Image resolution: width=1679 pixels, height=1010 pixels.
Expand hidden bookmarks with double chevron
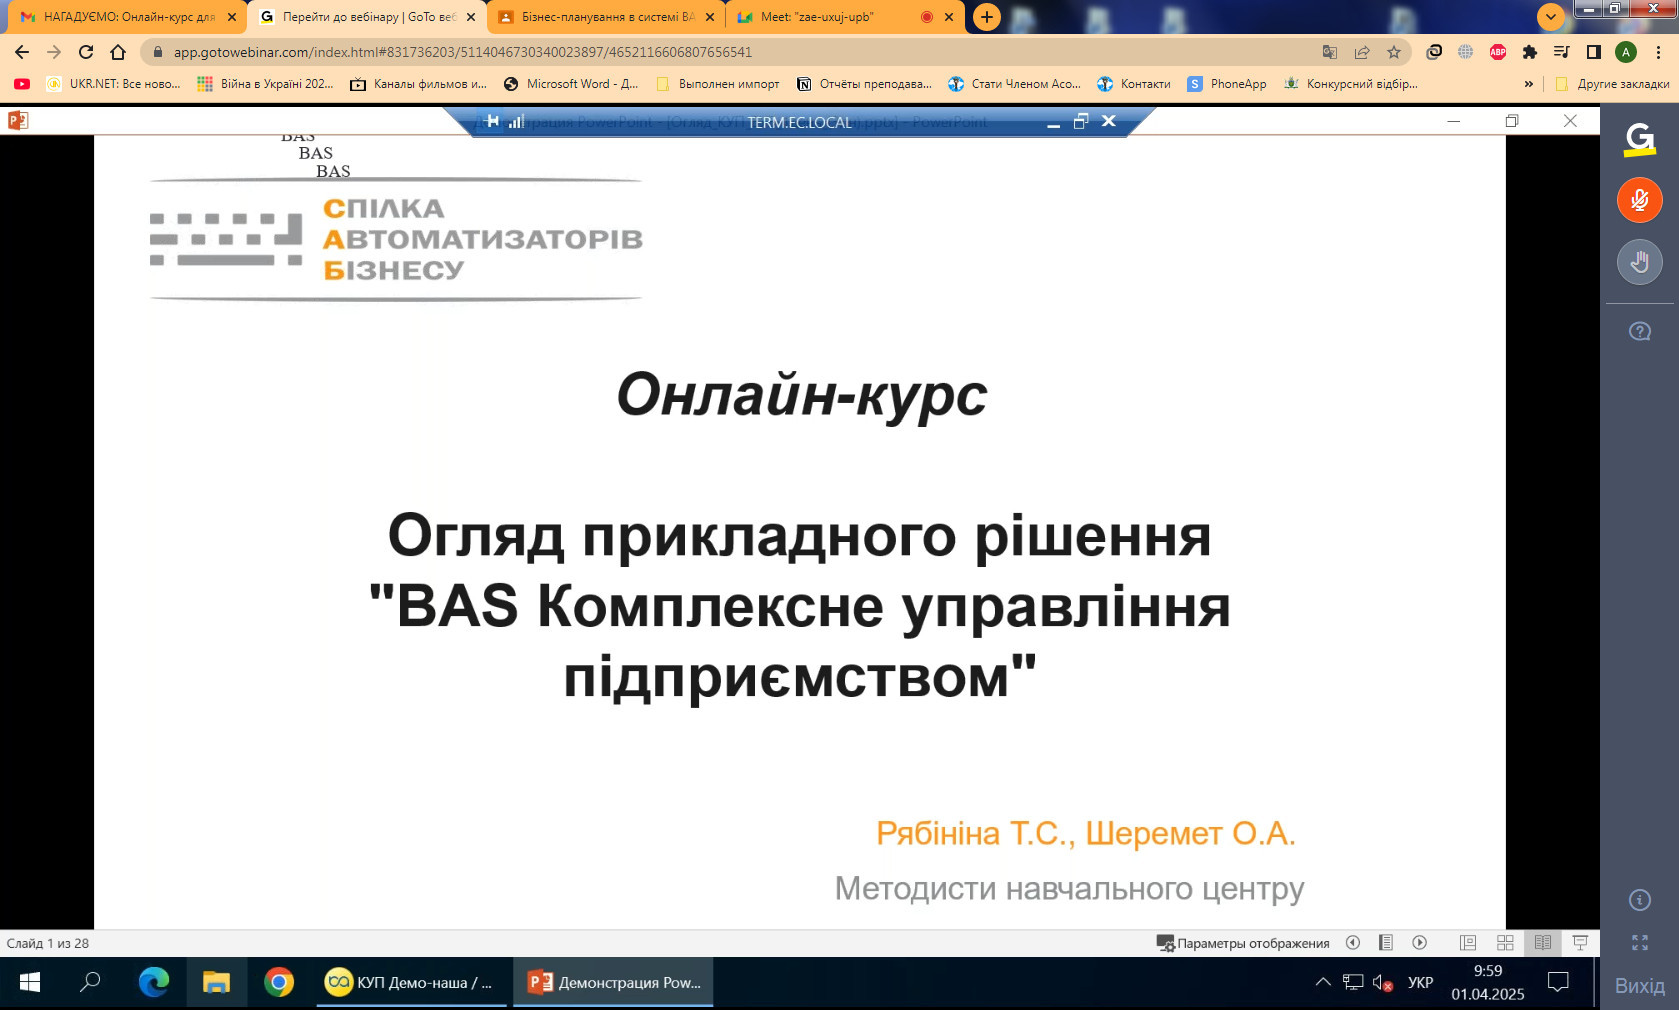(1528, 84)
